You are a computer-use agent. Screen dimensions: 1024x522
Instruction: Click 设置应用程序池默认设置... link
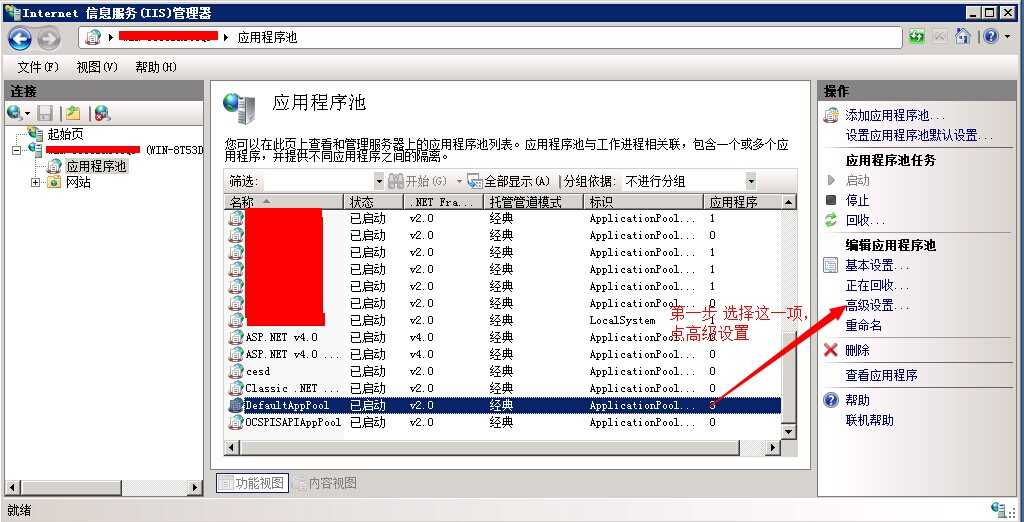[x=919, y=136]
